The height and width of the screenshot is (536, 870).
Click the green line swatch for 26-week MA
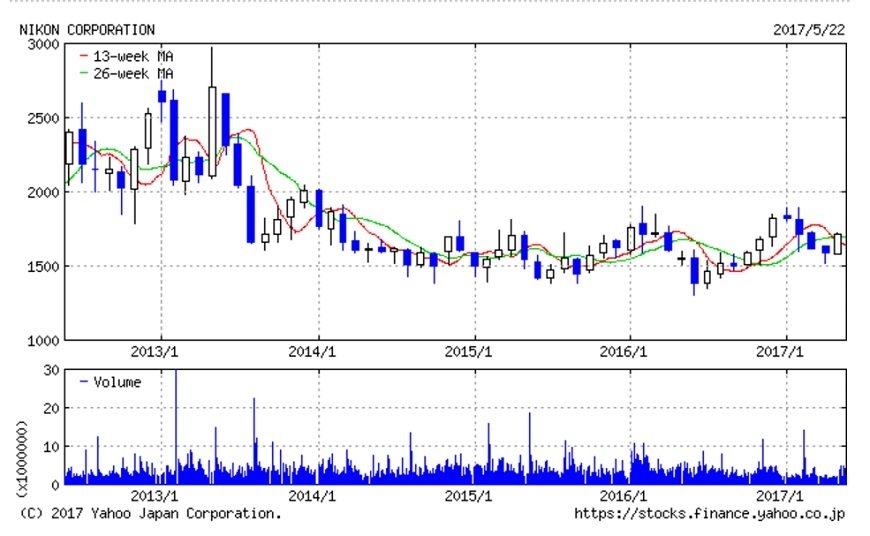pyautogui.click(x=83, y=73)
